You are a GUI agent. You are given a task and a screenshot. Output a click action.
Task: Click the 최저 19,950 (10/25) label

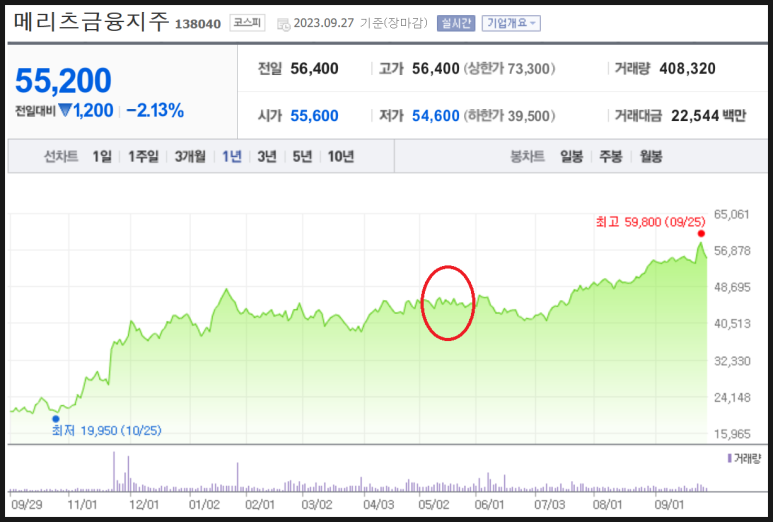point(106,431)
